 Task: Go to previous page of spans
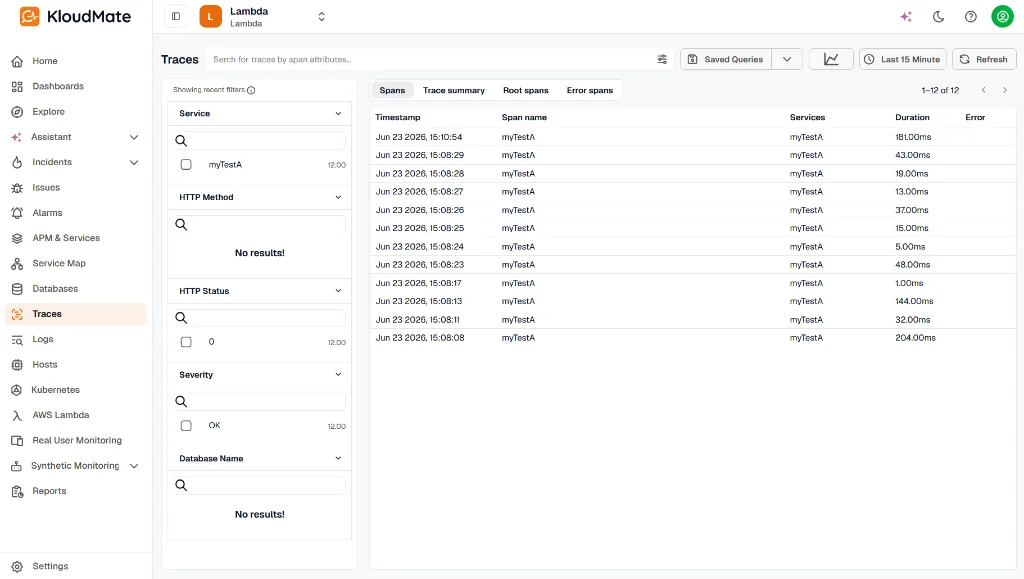pos(984,90)
